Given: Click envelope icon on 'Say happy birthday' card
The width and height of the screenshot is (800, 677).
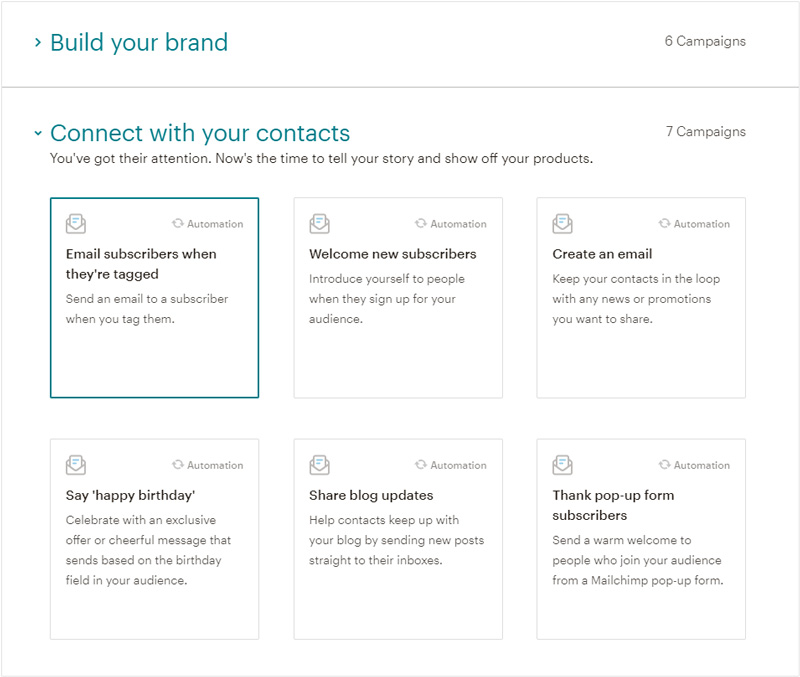Looking at the screenshot, I should coord(76,465).
